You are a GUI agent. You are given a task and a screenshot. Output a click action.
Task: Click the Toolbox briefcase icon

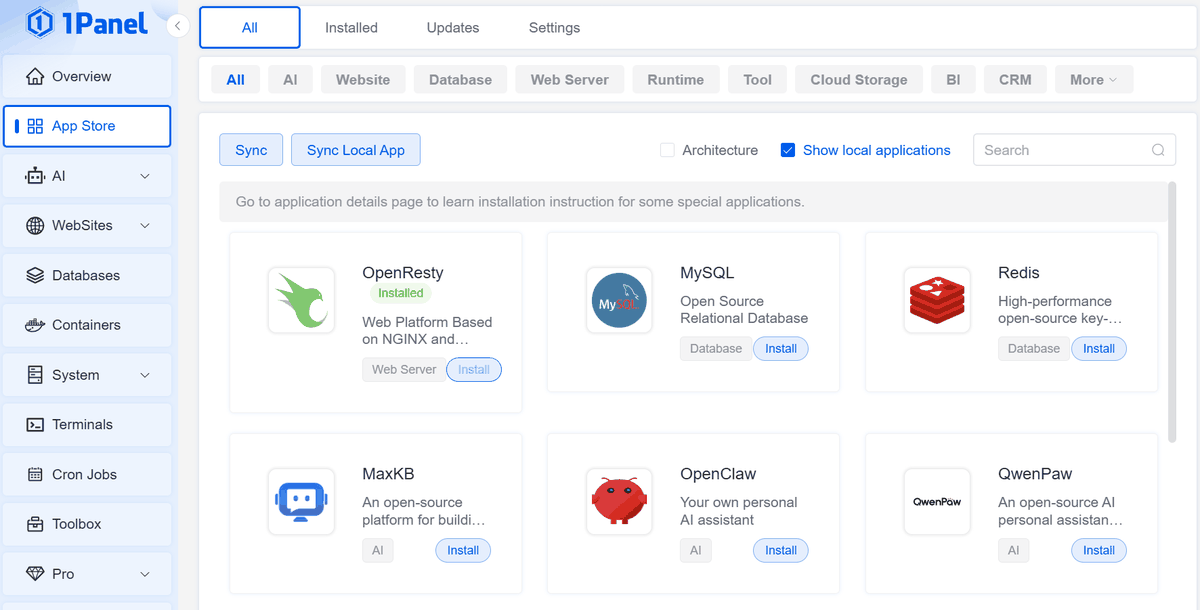tap(35, 524)
